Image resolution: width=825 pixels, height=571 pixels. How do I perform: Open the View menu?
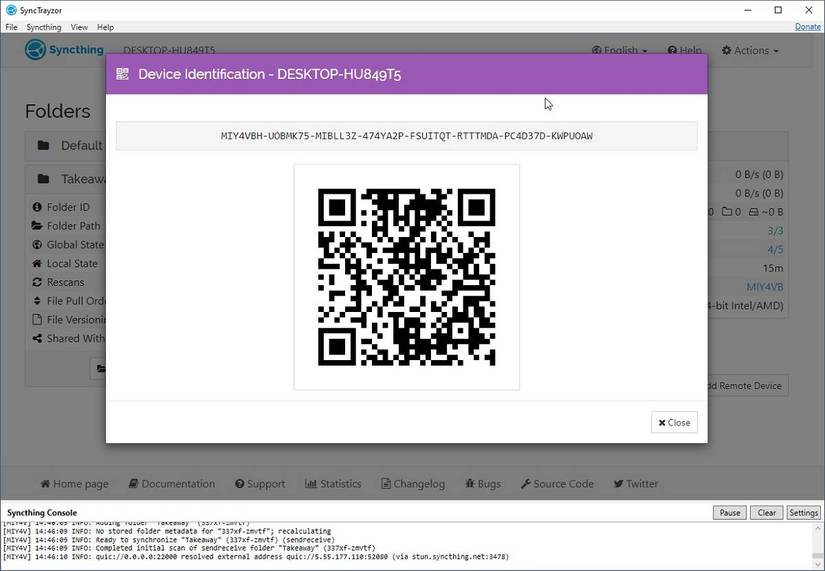tap(79, 27)
